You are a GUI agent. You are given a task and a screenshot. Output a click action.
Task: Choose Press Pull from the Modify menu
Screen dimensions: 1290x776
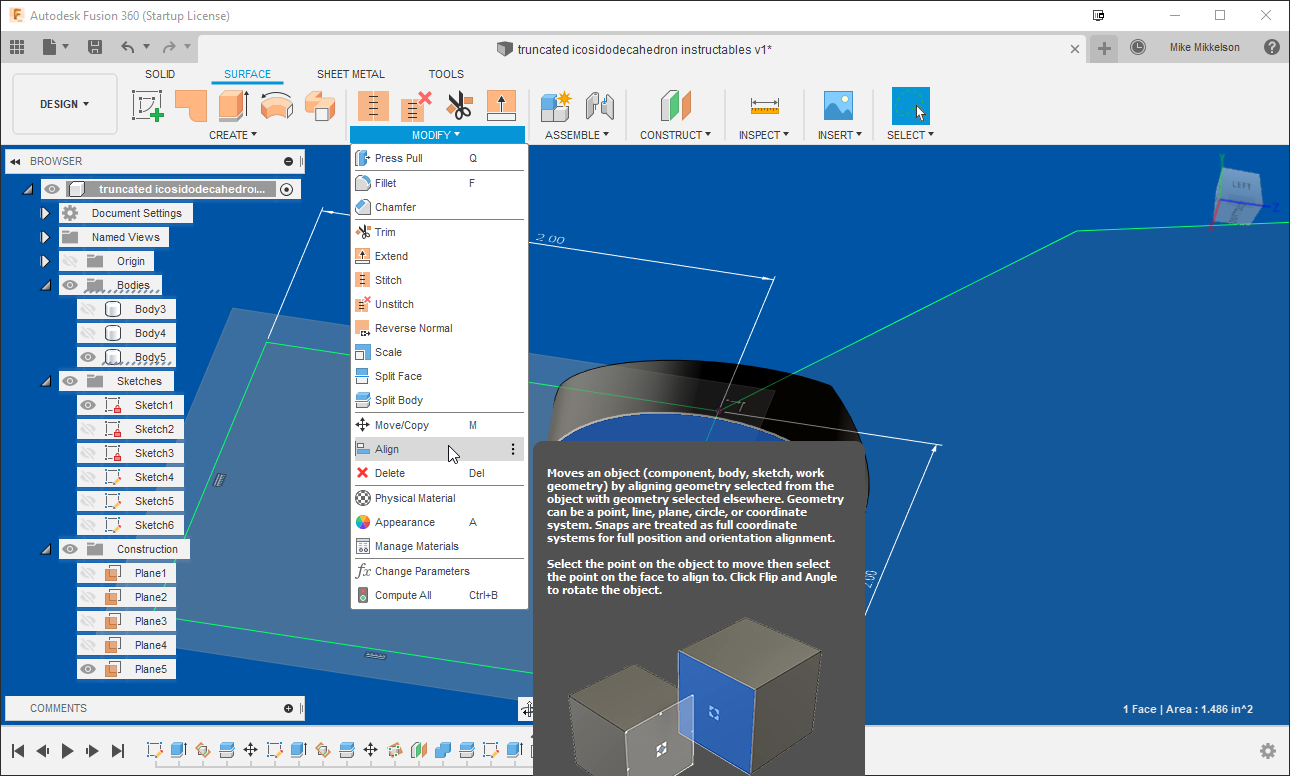(x=439, y=158)
